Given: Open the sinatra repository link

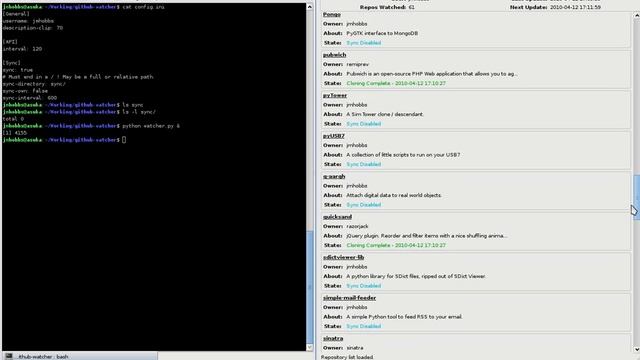Looking at the screenshot, I should [x=333, y=338].
